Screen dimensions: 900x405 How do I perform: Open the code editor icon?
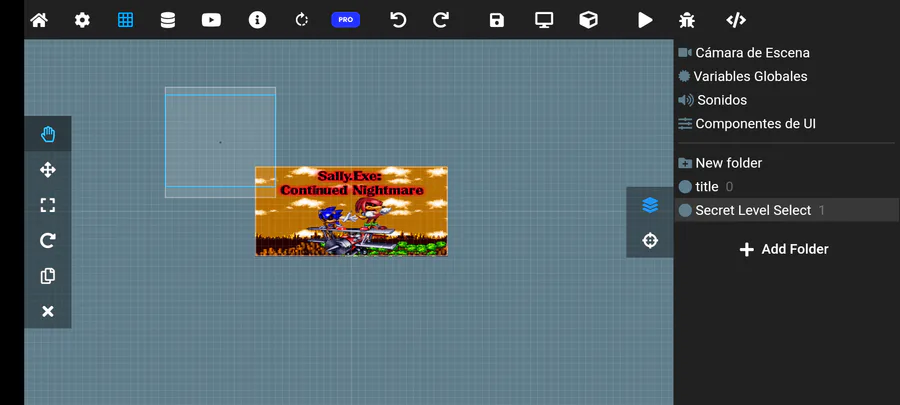coord(736,20)
